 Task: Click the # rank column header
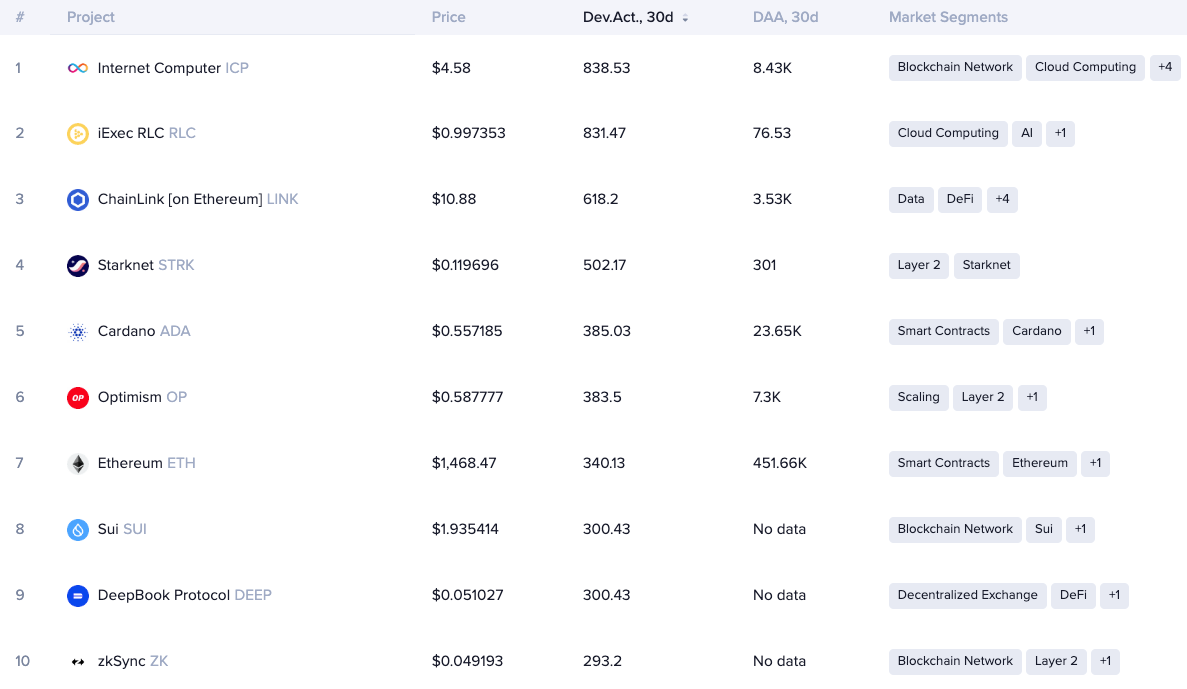tap(20, 17)
